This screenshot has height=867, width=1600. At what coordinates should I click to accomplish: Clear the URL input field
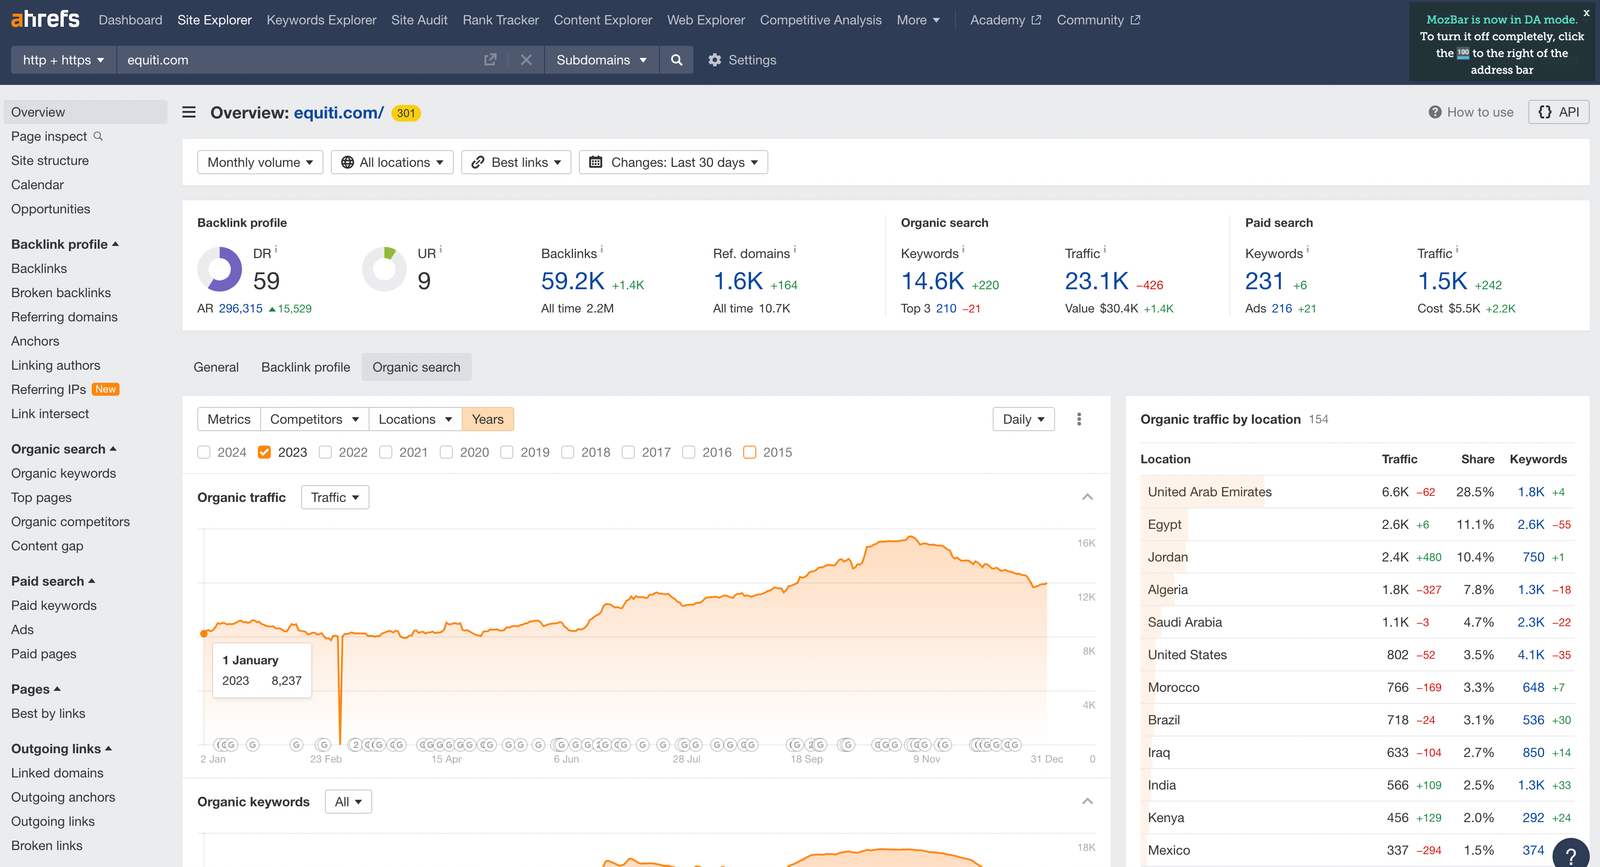click(526, 60)
